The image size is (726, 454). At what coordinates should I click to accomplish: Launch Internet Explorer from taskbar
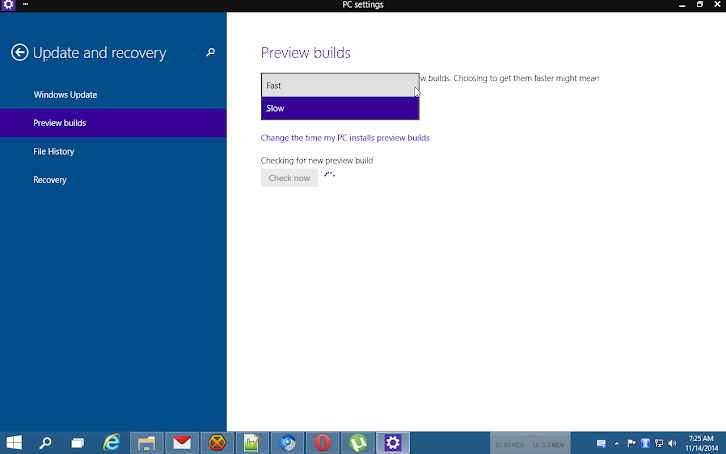(x=111, y=443)
